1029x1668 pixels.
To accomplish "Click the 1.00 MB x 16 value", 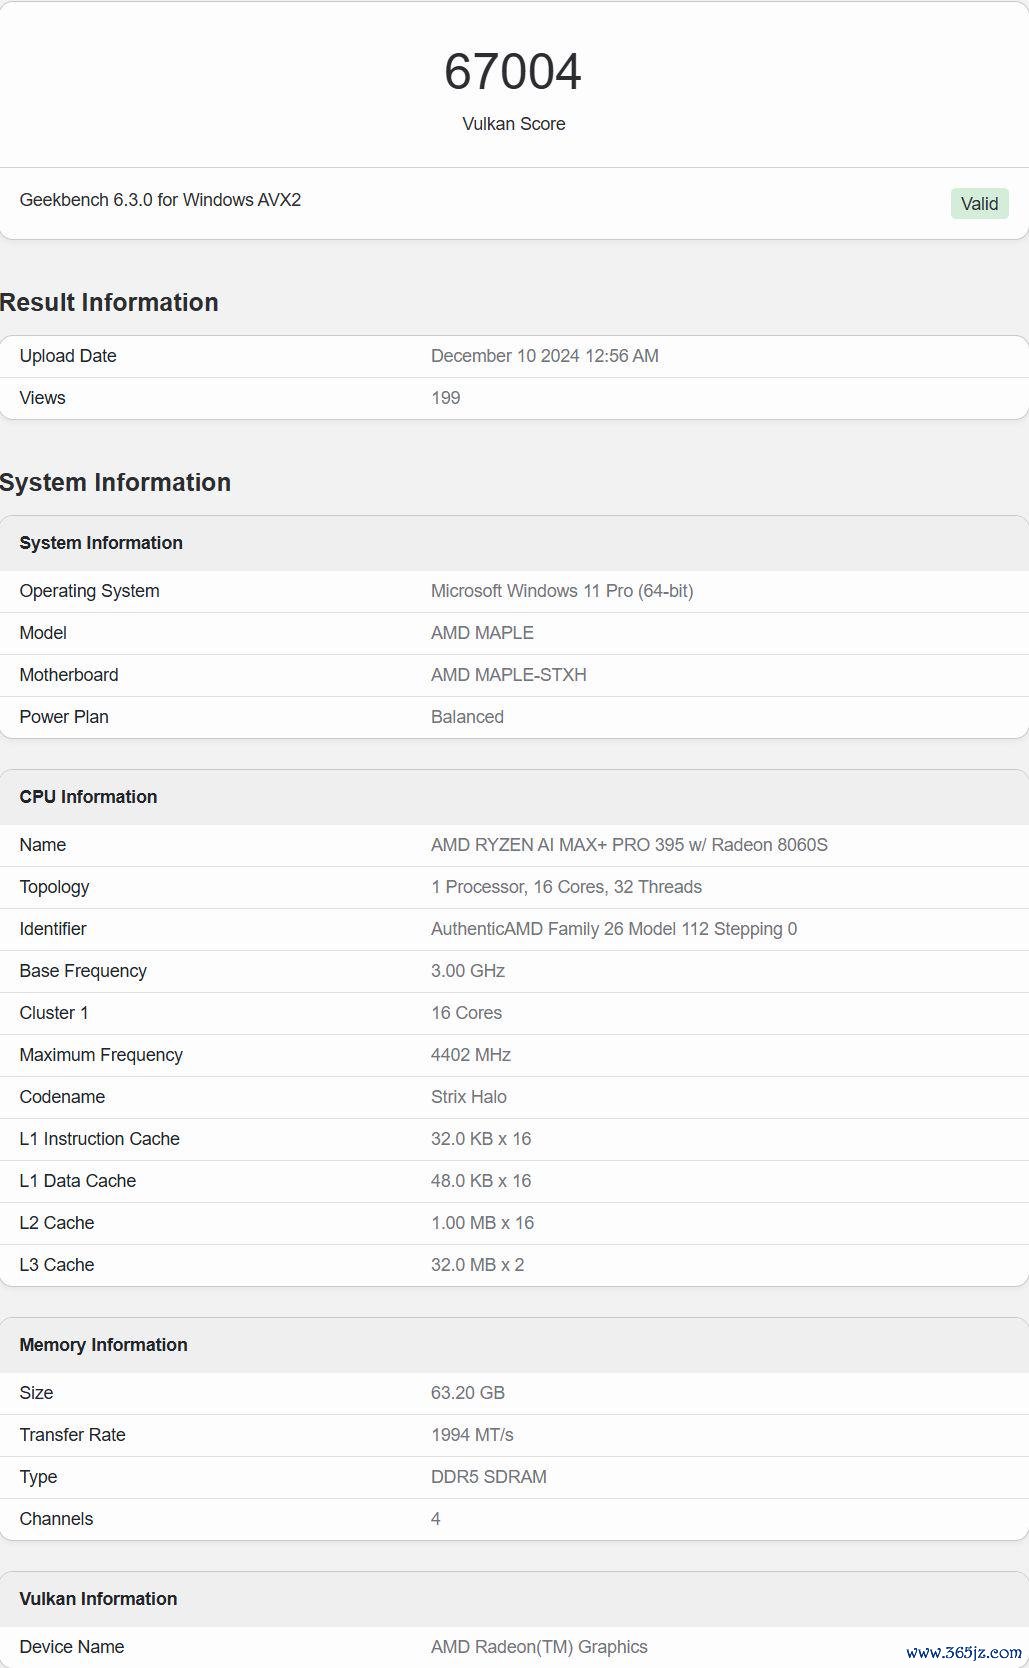I will click(483, 1223).
